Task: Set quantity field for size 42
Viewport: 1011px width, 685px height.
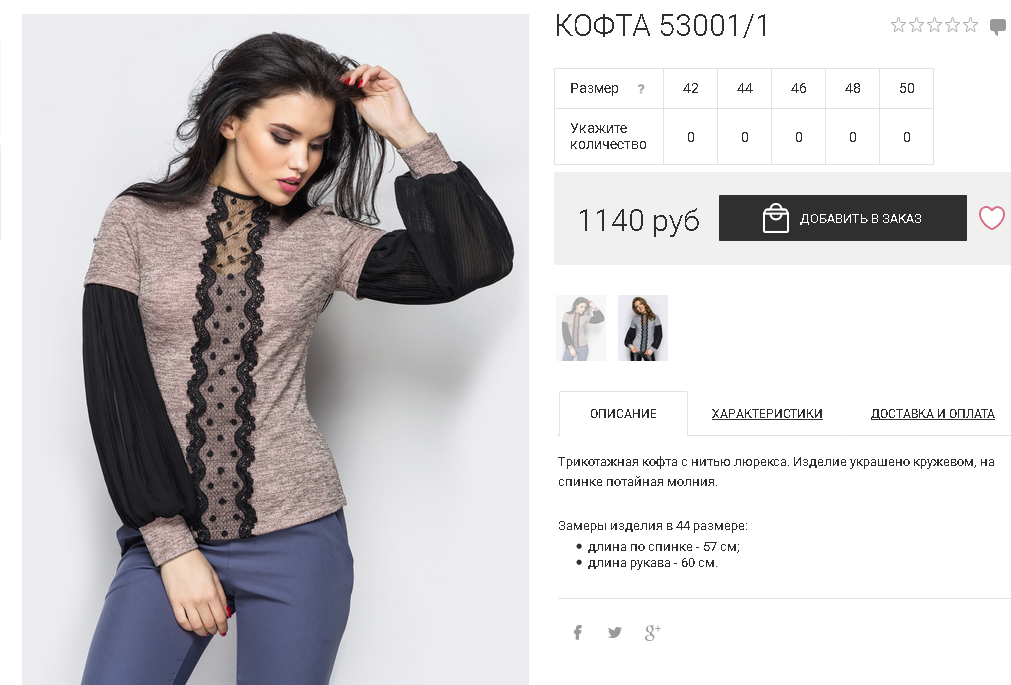Action: point(691,137)
